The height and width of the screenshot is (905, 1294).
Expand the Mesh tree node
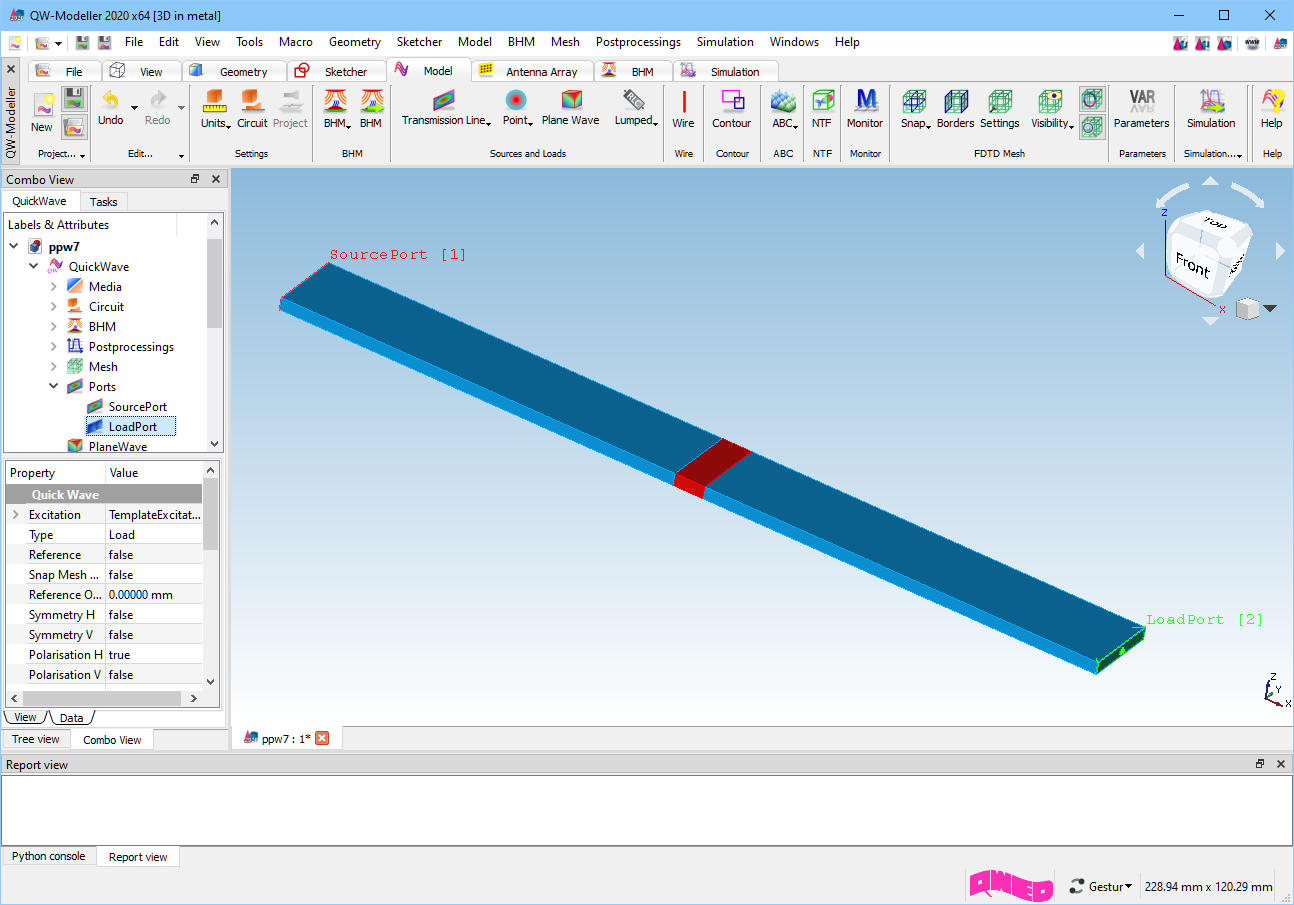click(x=54, y=367)
